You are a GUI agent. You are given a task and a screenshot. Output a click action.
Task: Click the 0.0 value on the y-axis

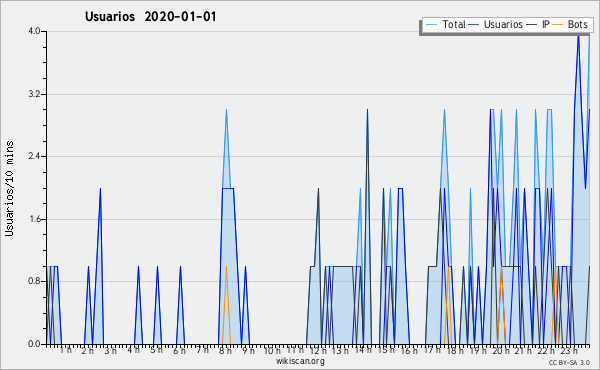pos(34,344)
